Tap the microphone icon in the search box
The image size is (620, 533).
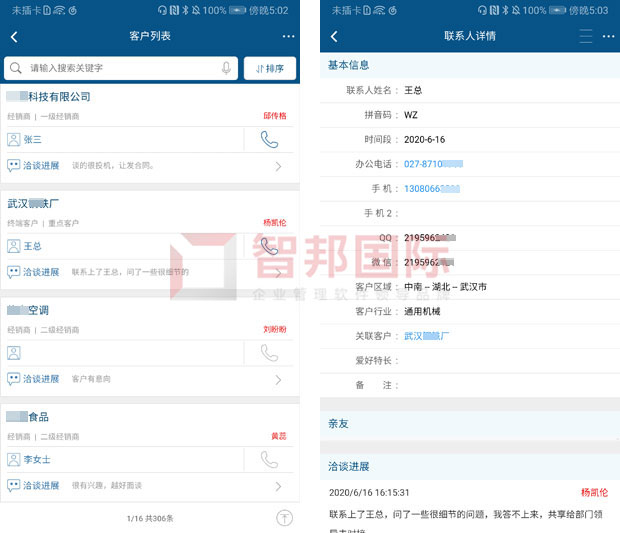click(226, 68)
